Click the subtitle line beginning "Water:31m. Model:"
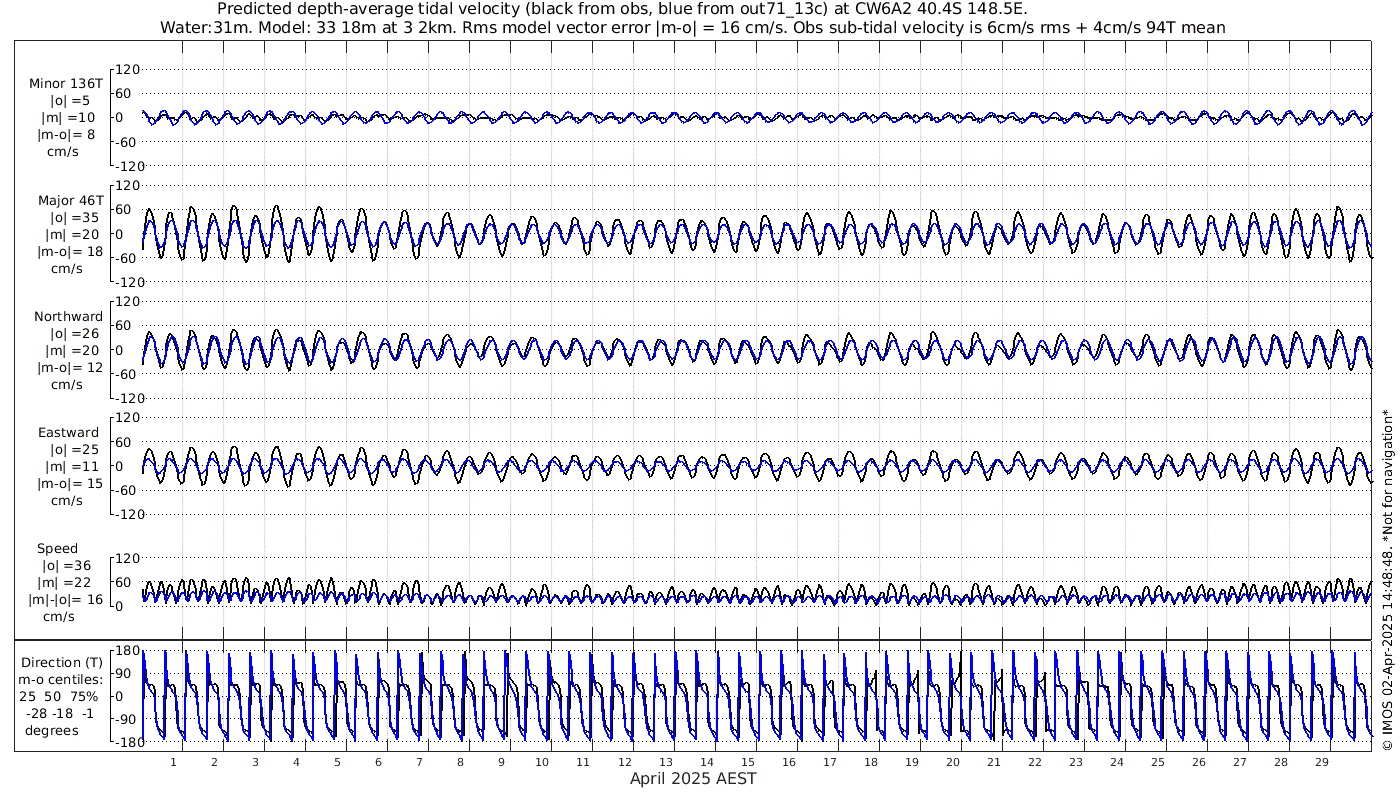The image size is (1400, 800). (x=692, y=27)
